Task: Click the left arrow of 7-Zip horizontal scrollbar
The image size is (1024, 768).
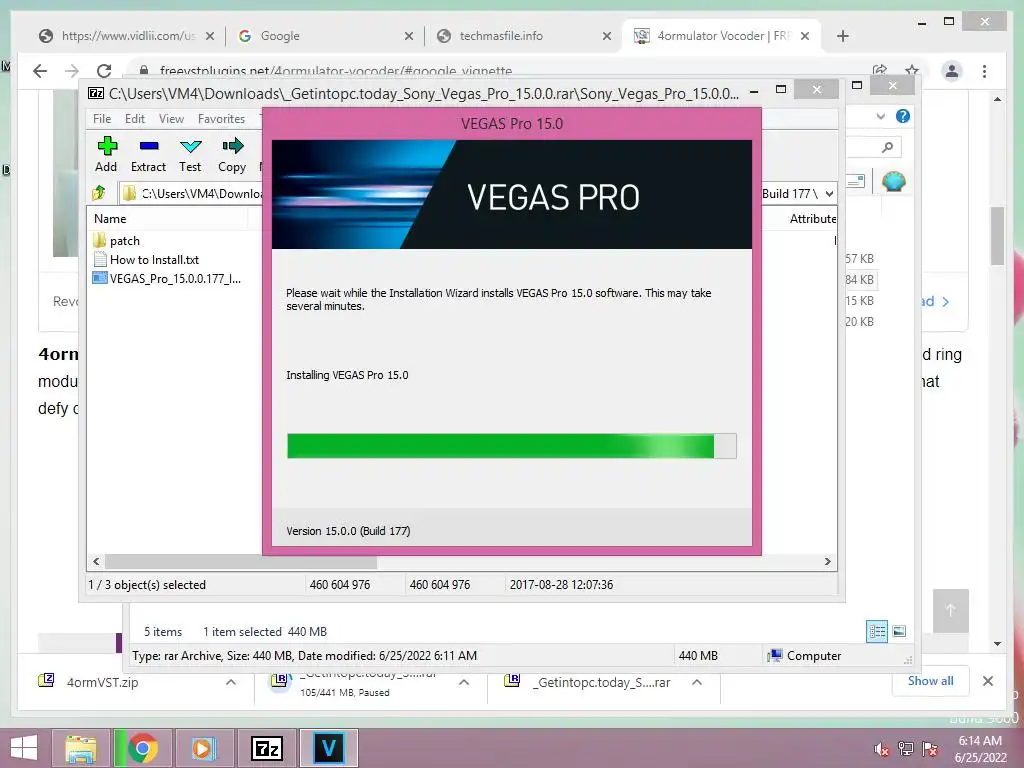Action: point(96,562)
